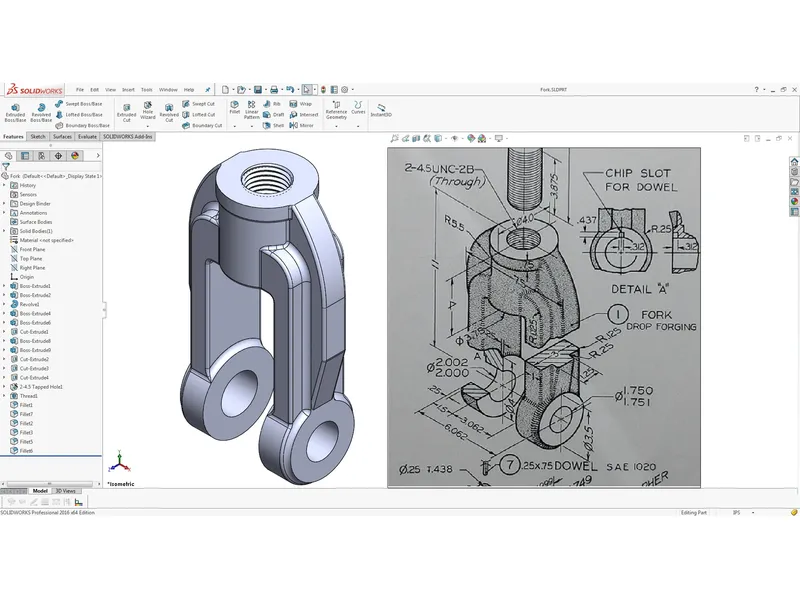Select Fillet6 in the feature tree
The image size is (800, 600).
click(x=26, y=451)
